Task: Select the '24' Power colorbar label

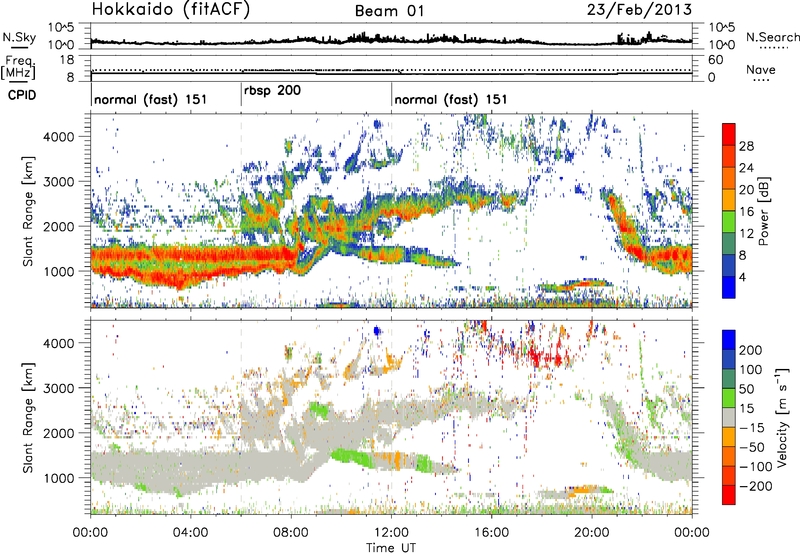Action: [x=746, y=168]
